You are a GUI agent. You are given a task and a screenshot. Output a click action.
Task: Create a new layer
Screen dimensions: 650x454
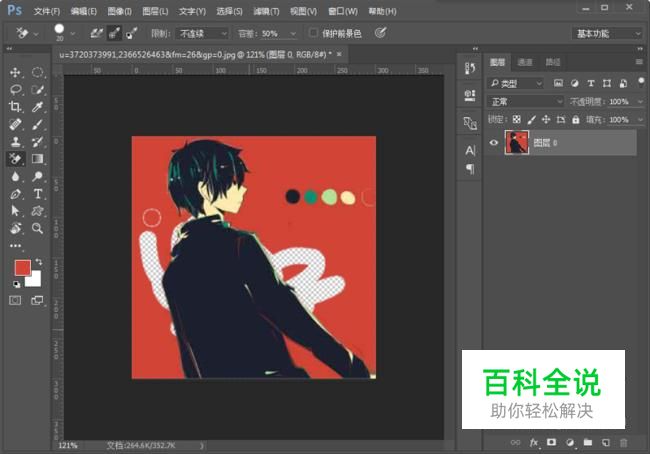pyautogui.click(x=606, y=442)
